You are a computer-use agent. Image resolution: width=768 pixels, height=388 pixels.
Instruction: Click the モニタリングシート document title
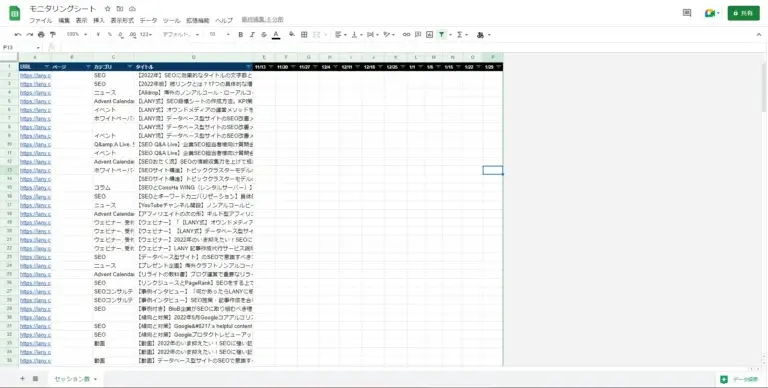point(63,9)
